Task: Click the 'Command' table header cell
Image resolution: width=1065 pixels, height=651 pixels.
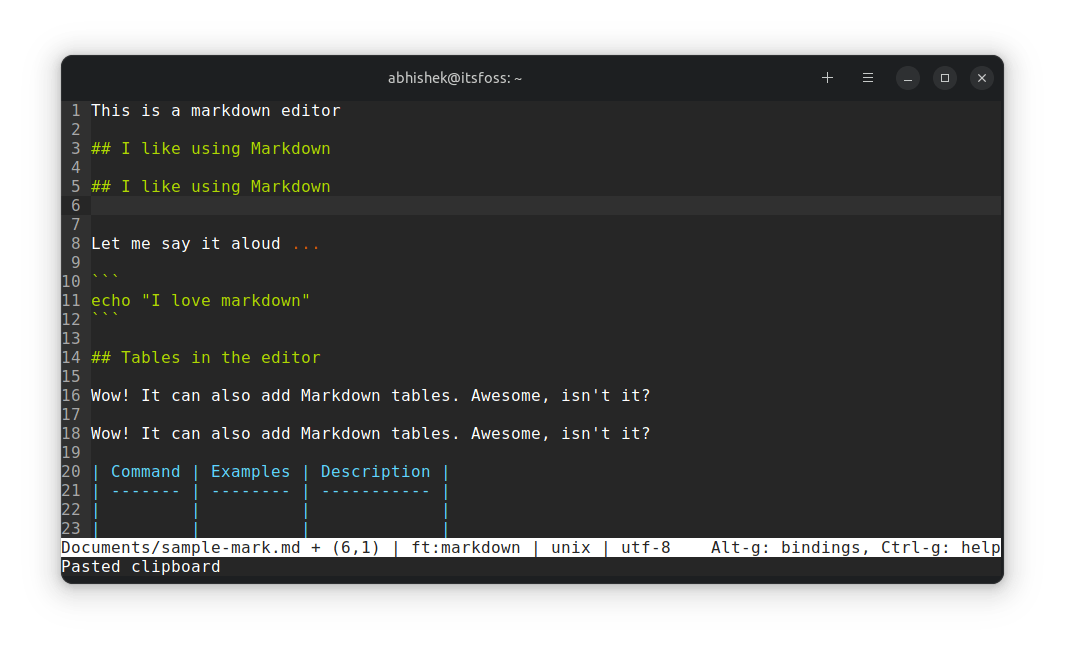Action: 145,472
